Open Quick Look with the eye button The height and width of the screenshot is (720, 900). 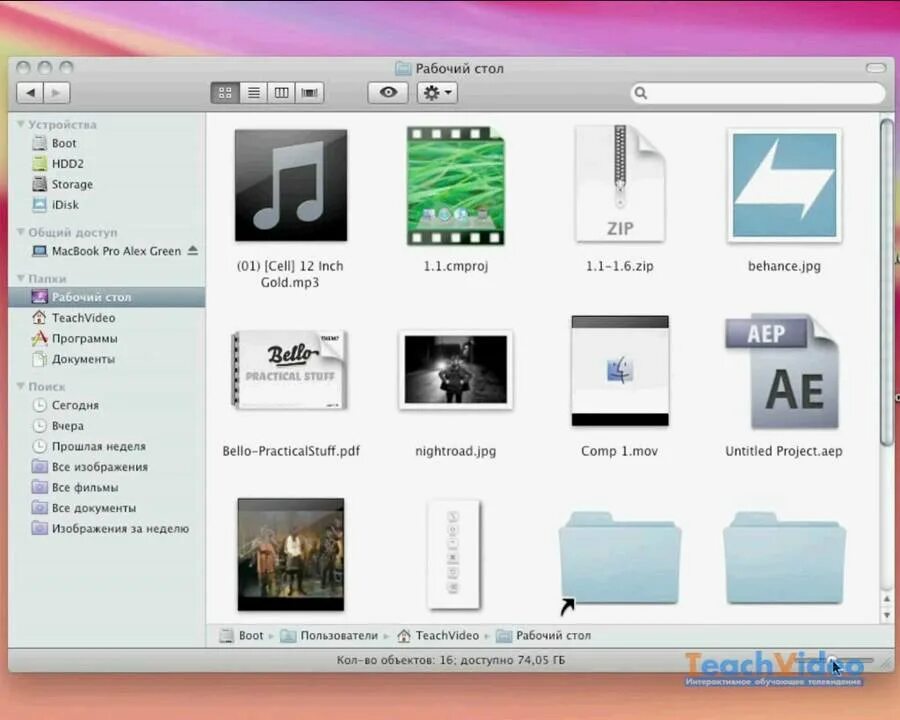pos(388,92)
